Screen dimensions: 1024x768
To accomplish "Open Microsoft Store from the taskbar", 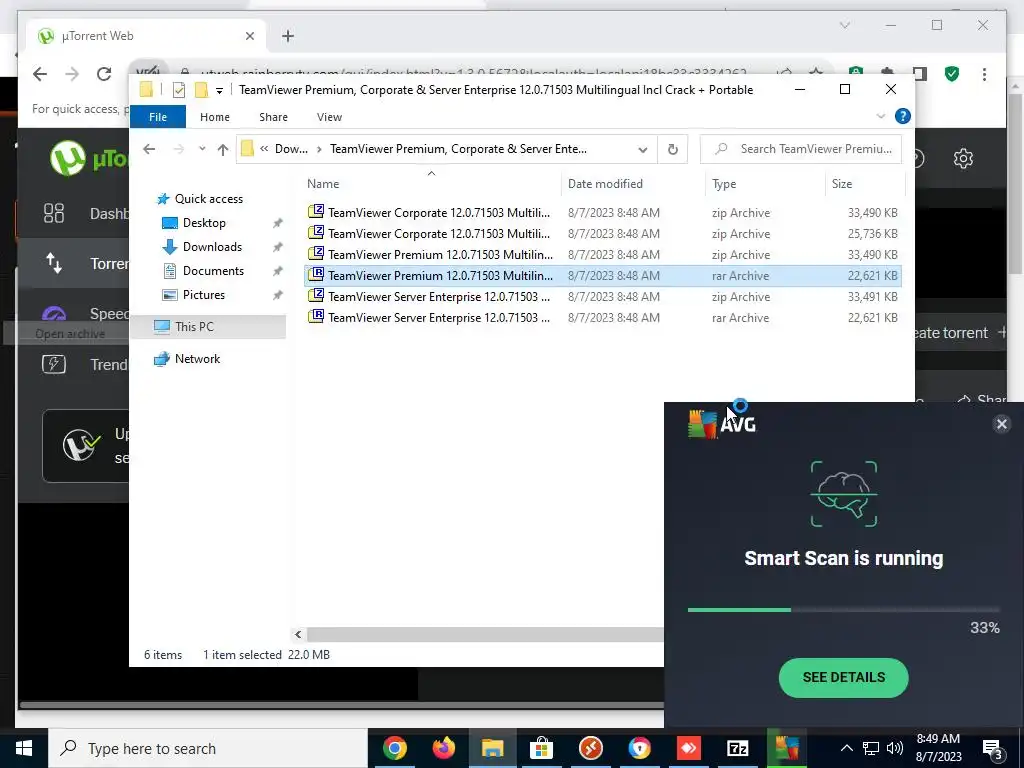I will coord(541,748).
